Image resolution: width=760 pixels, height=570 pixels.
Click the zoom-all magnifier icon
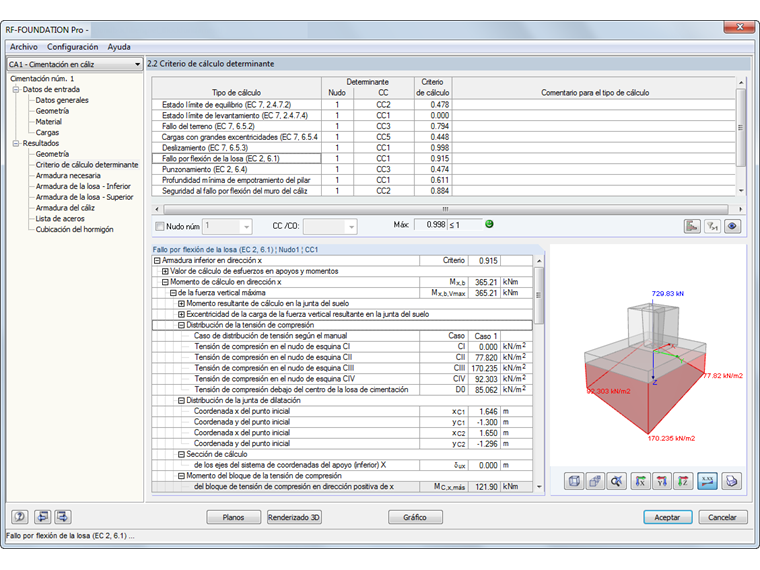click(617, 481)
